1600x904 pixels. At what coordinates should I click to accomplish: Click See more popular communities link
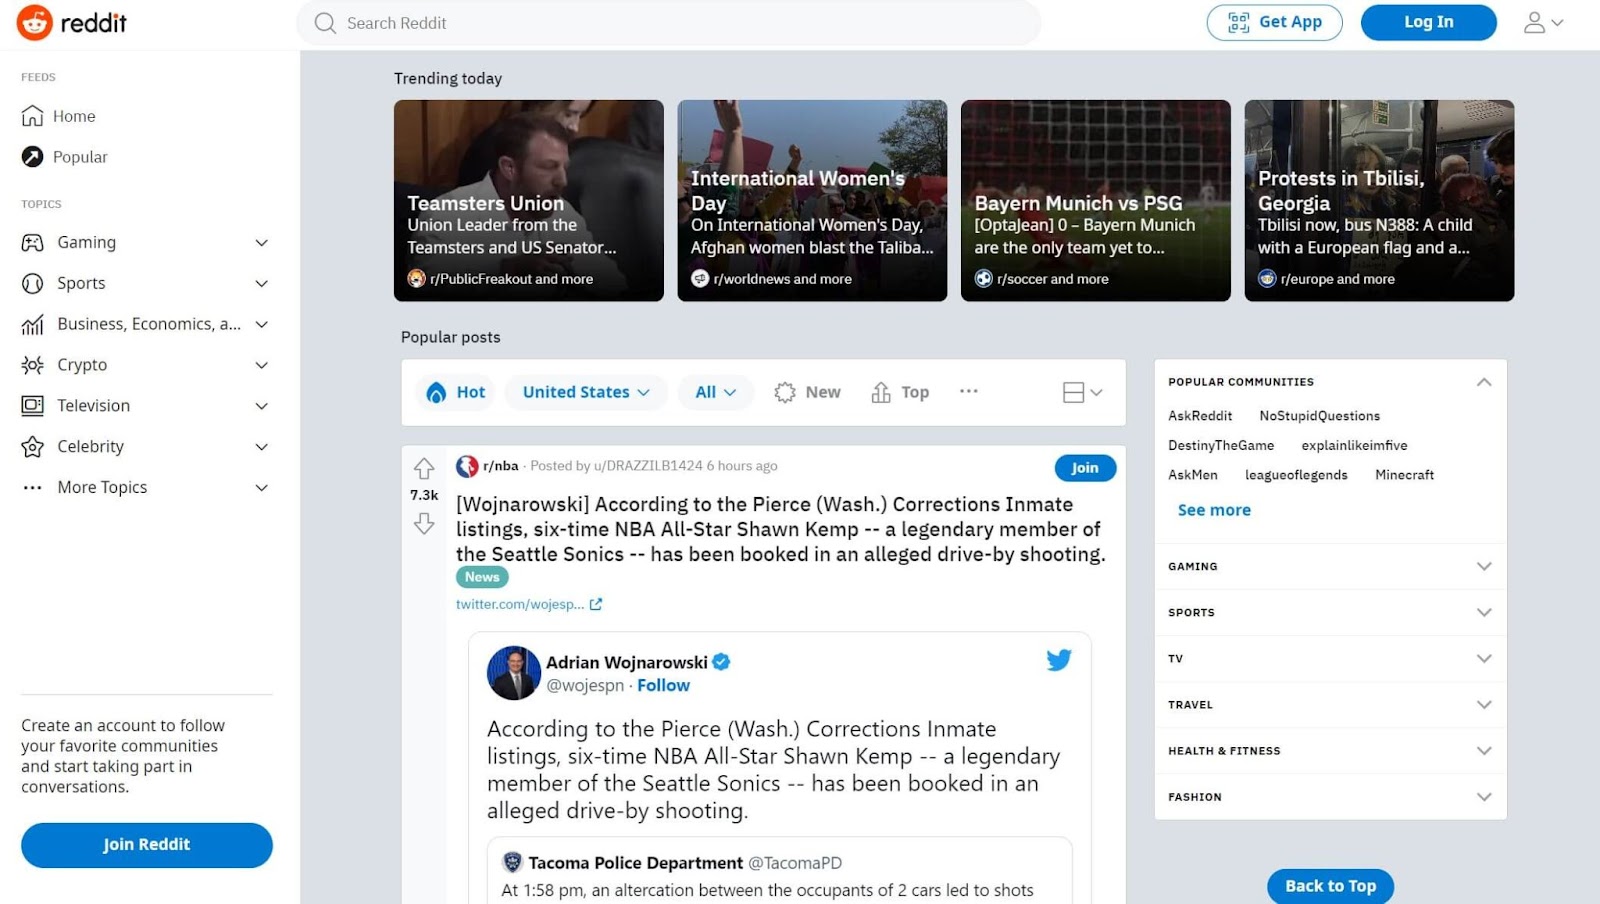point(1214,510)
